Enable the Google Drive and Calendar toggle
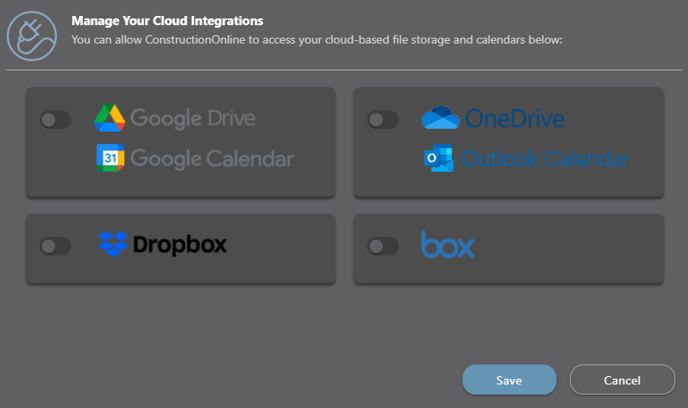The width and height of the screenshot is (688, 408). 55,120
